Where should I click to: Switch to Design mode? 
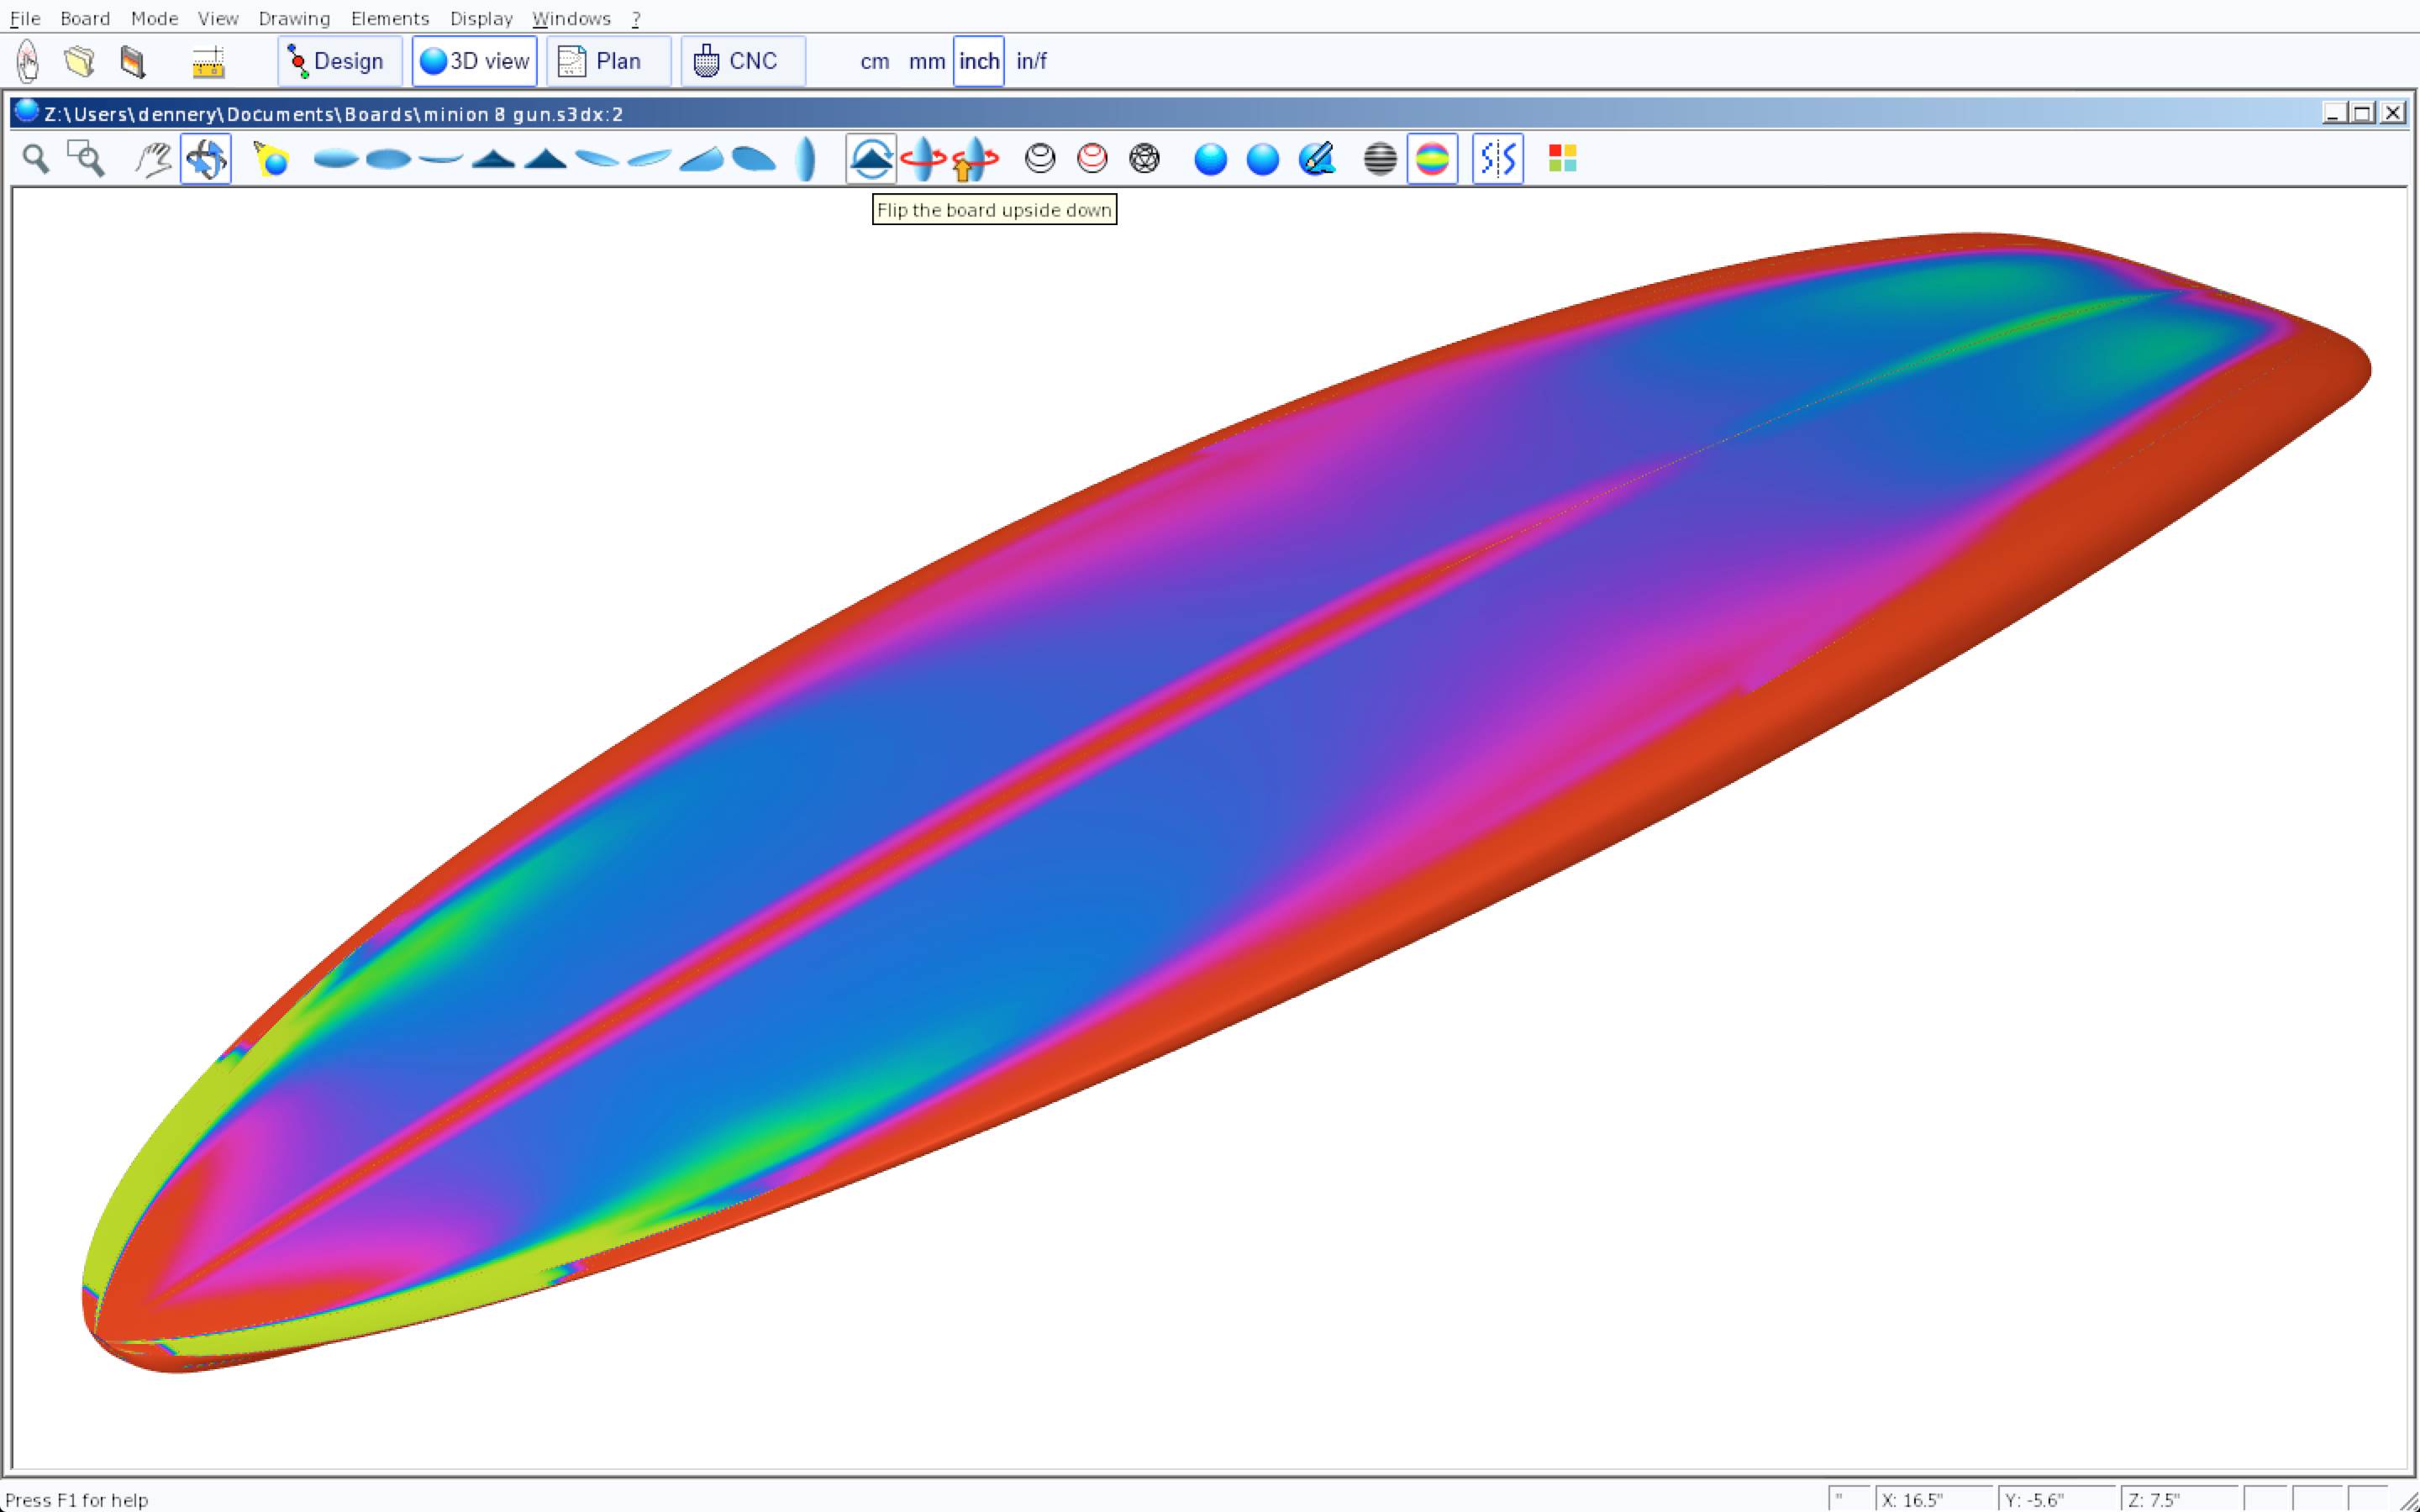[x=339, y=61]
